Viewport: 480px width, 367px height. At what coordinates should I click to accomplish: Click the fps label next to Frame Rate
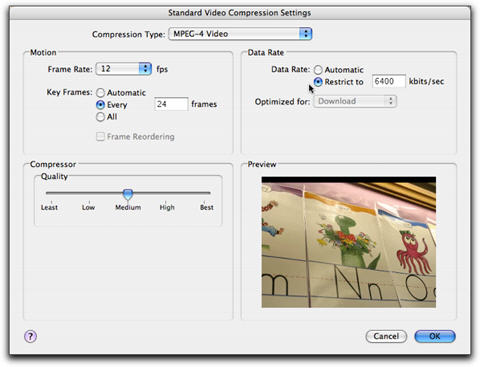162,69
